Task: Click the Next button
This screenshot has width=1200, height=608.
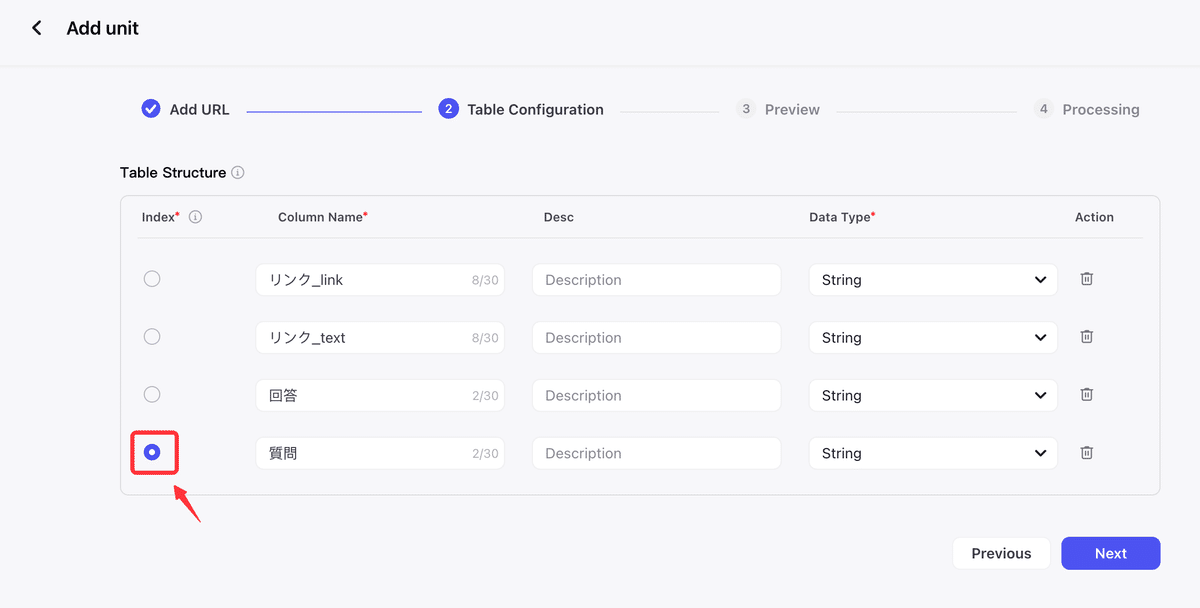Action: pos(1111,554)
